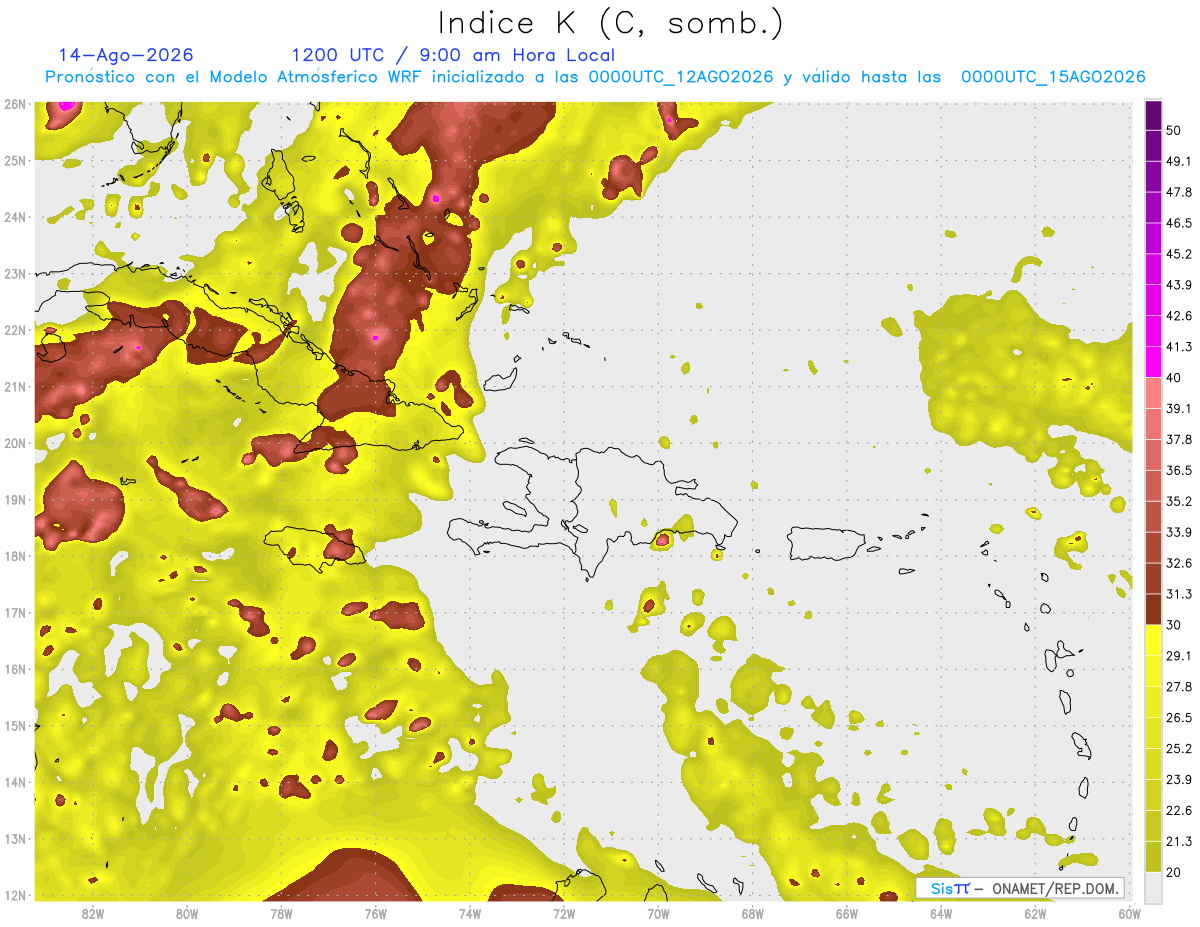This screenshot has height=927, width=1200.
Task: Click the '22.6' value on the color scale
Action: (1179, 811)
